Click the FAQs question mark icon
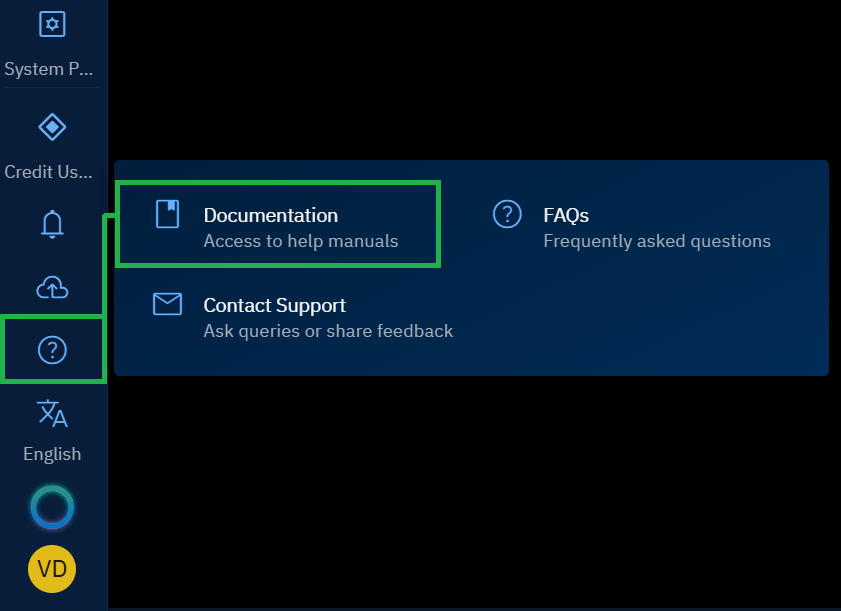This screenshot has height=611, width=841. [x=507, y=214]
